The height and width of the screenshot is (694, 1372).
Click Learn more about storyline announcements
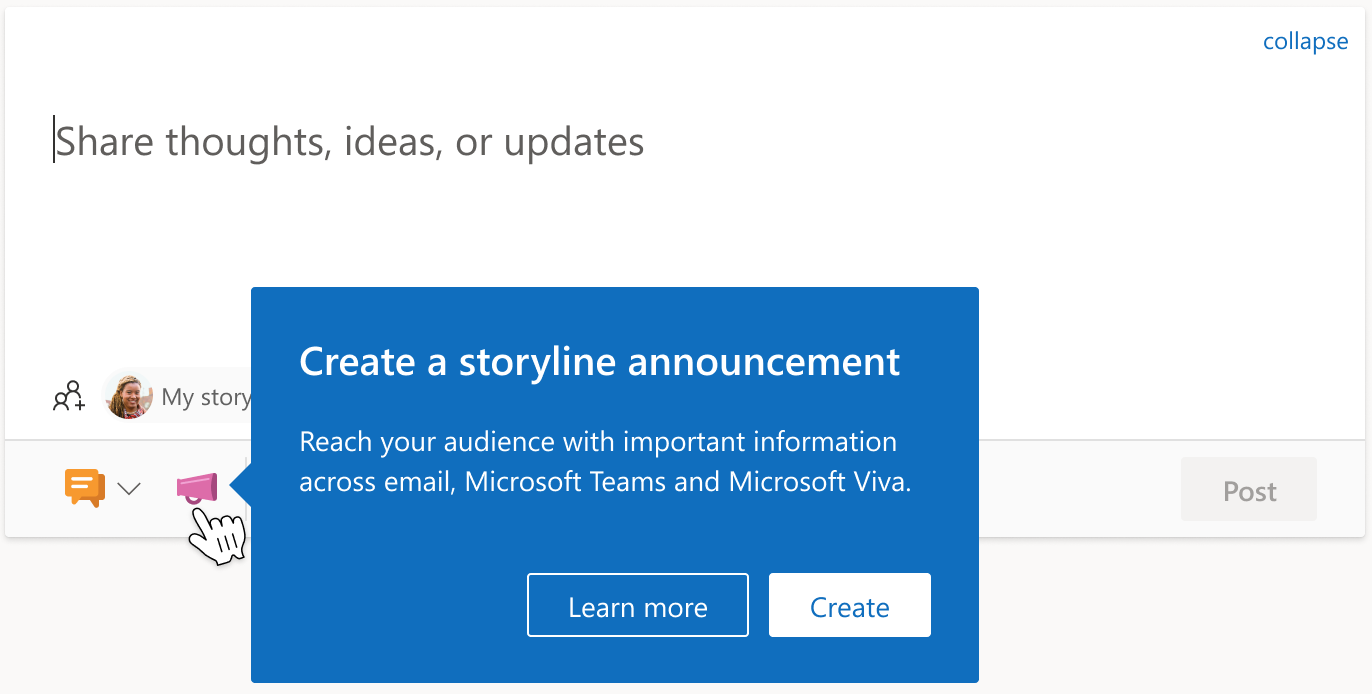(x=637, y=605)
